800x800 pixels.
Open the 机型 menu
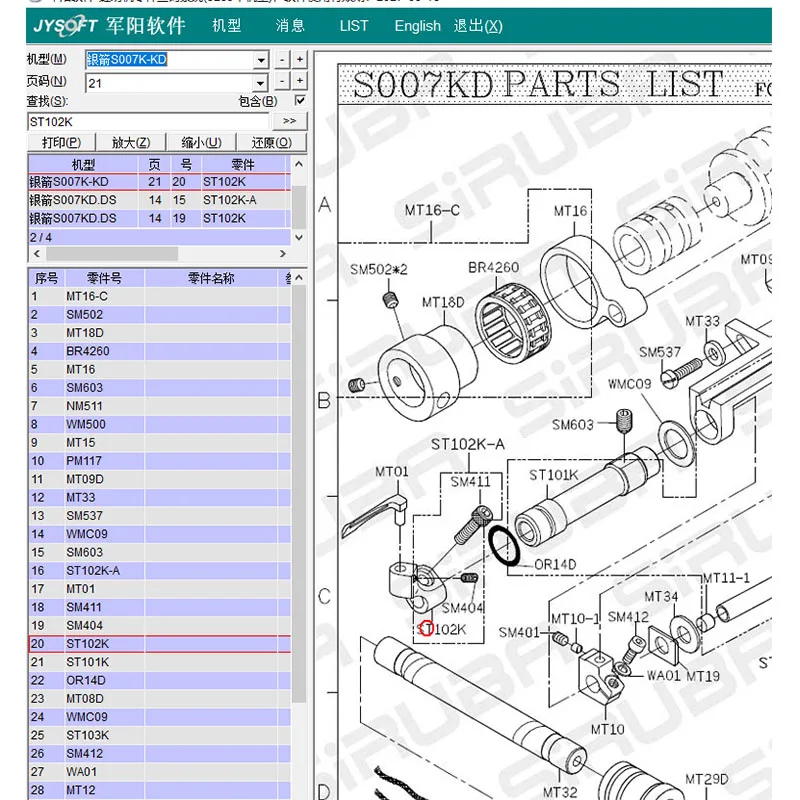(x=227, y=26)
